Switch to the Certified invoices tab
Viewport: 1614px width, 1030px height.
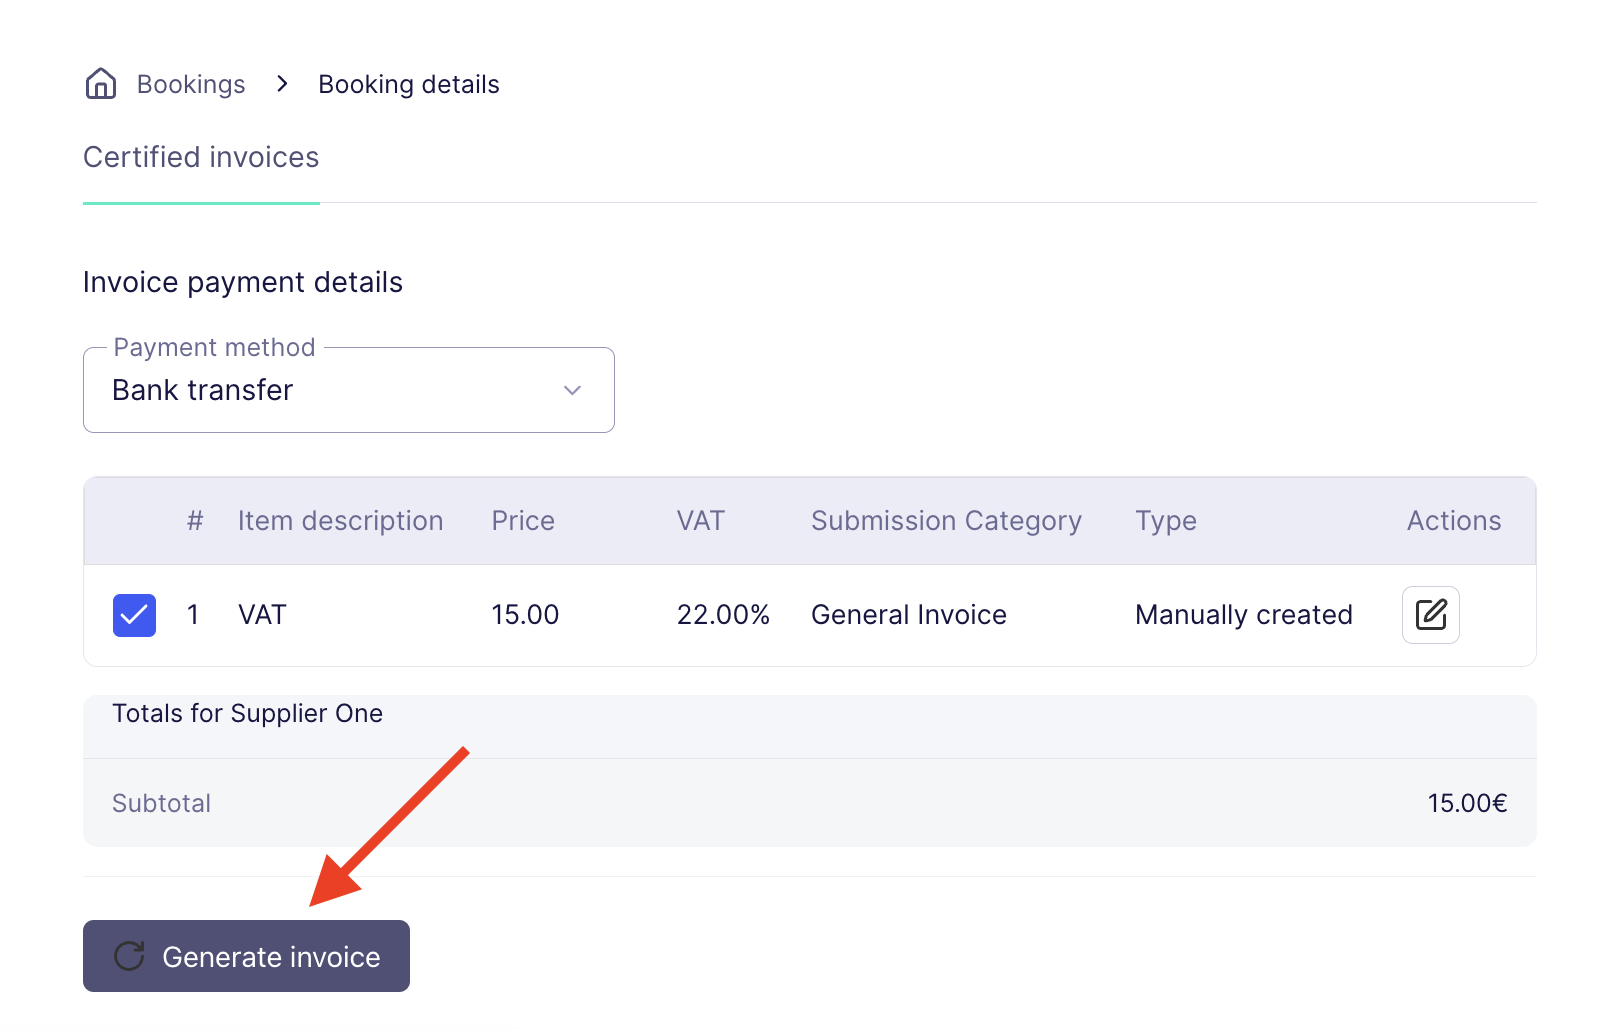[x=201, y=157]
